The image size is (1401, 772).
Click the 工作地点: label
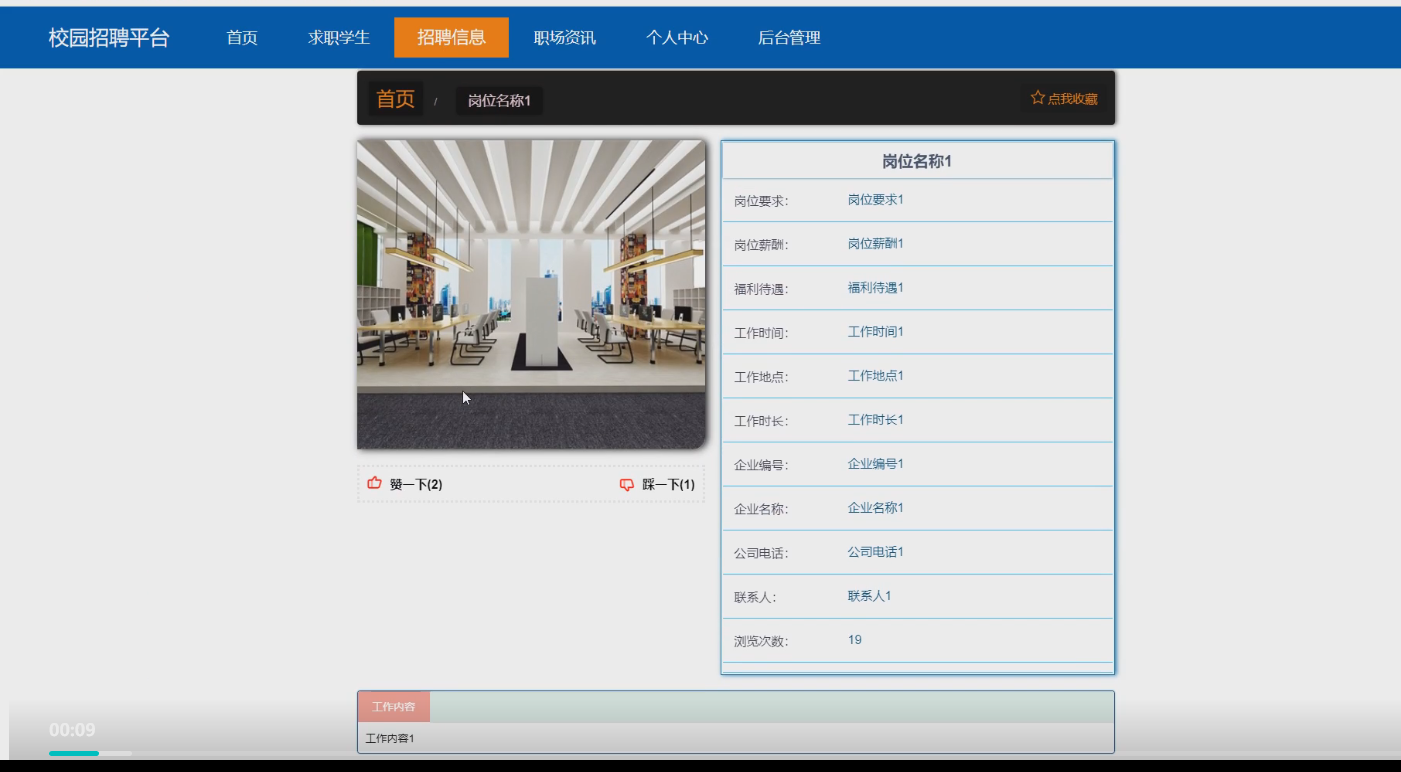point(761,377)
